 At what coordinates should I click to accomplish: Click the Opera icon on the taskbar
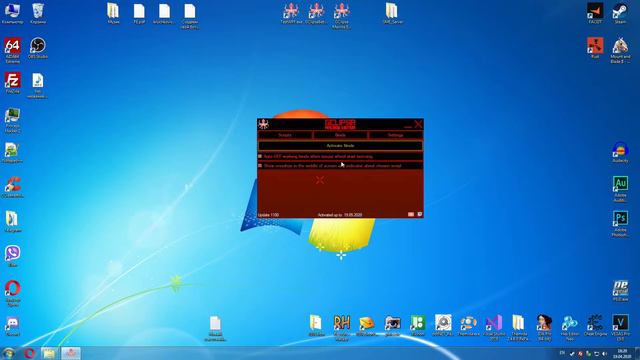[30, 353]
